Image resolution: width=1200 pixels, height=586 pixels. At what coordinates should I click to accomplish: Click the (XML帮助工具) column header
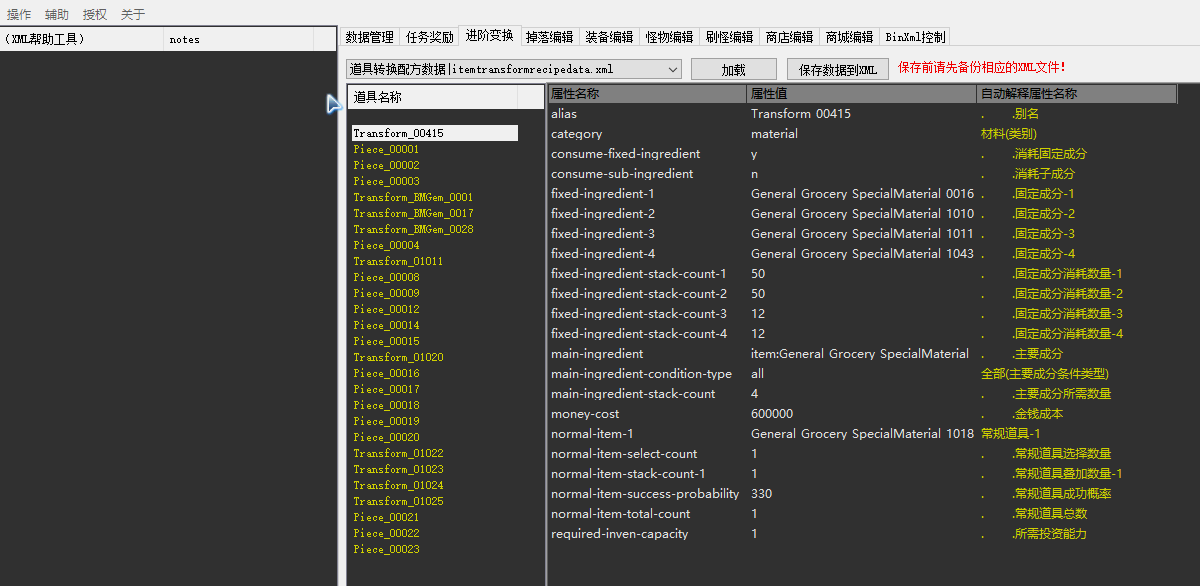82,39
